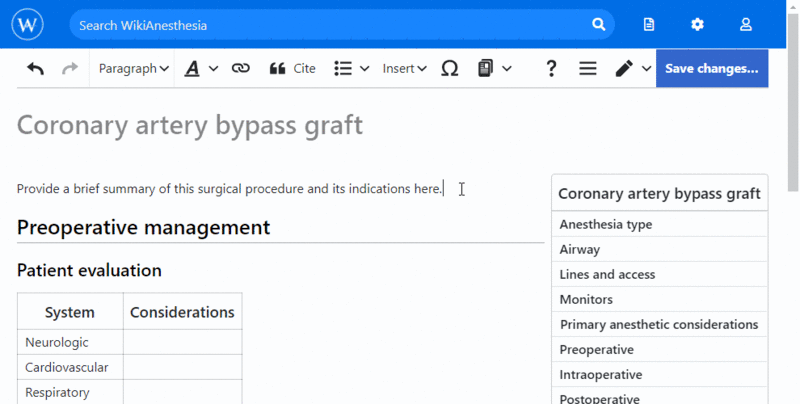800x404 pixels.
Task: Insert a link with chain icon
Action: coord(240,68)
